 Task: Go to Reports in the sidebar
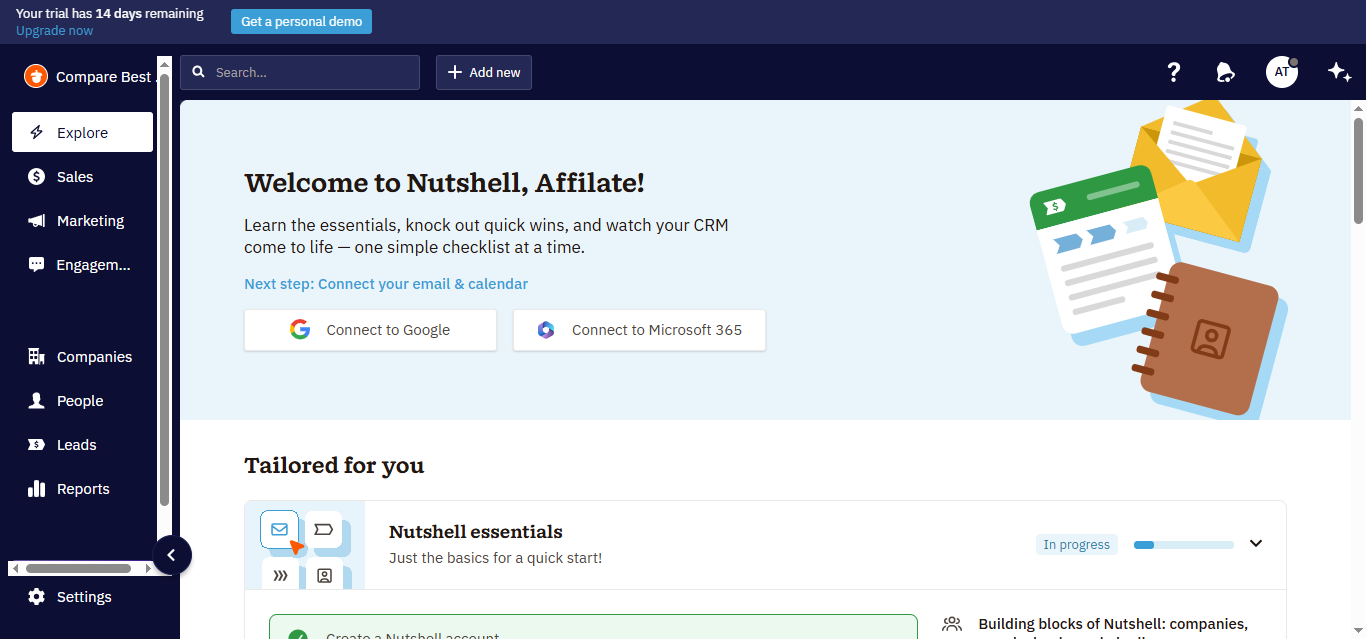[x=82, y=488]
